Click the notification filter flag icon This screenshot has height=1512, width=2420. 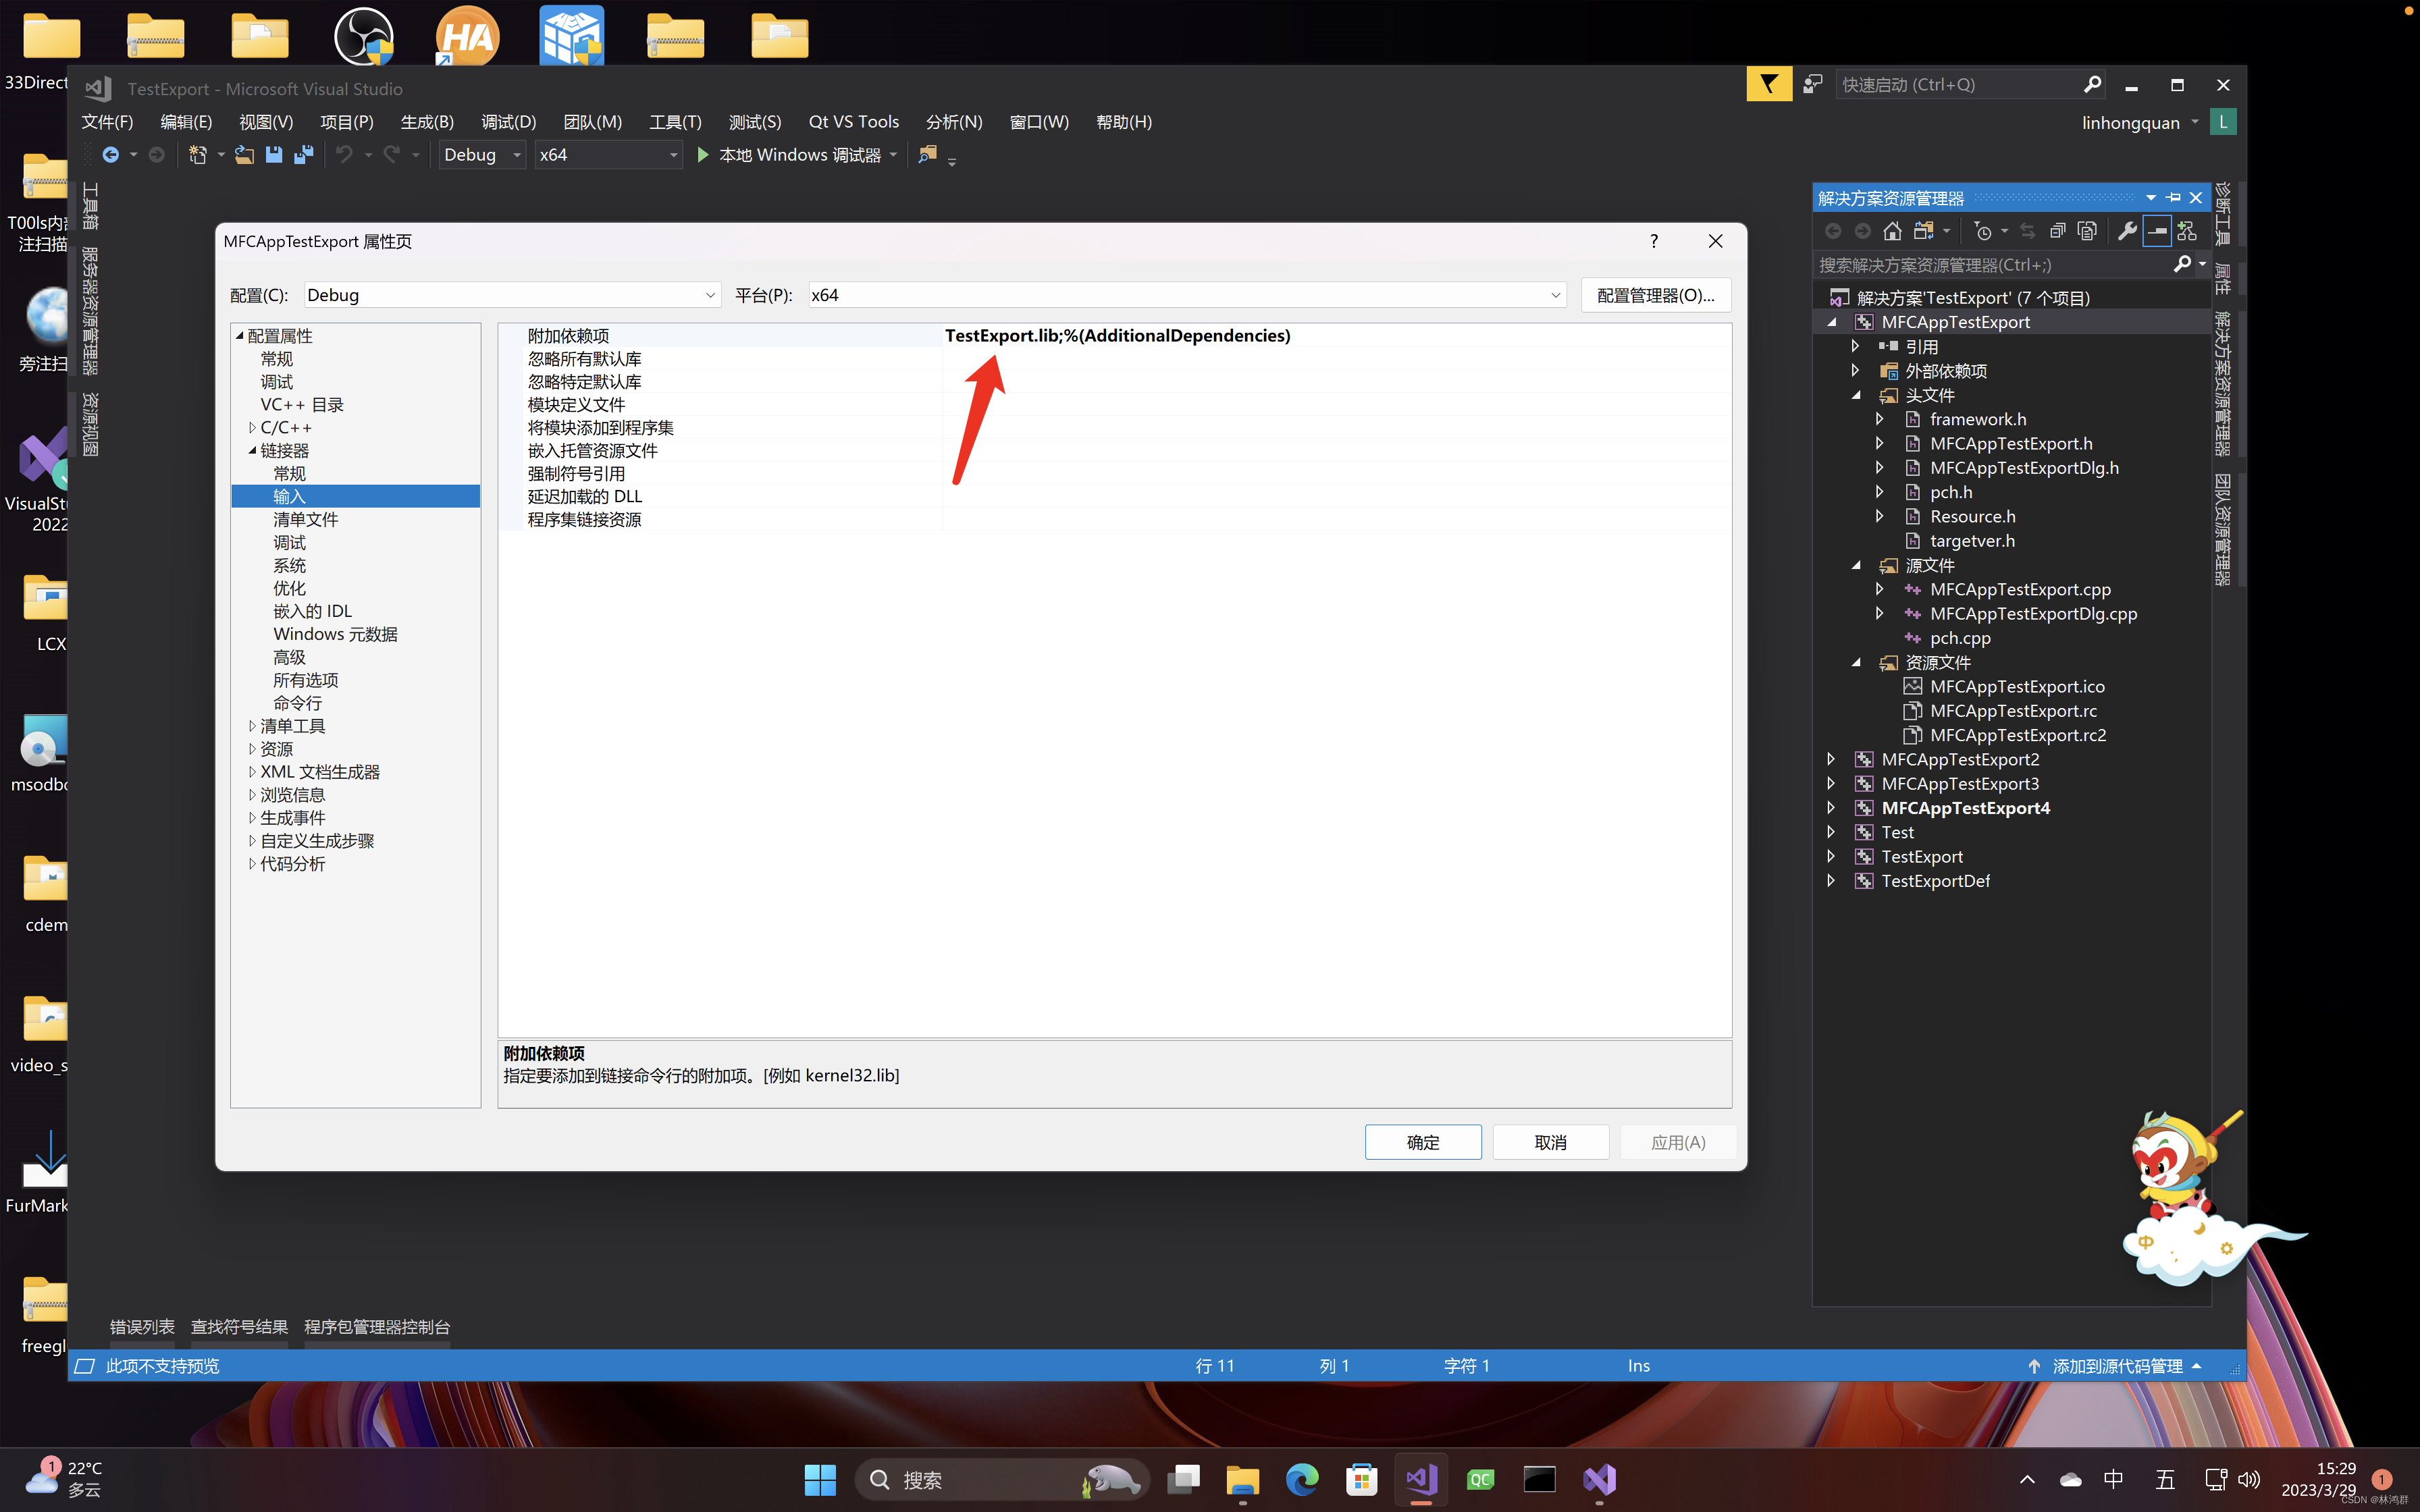(1769, 85)
